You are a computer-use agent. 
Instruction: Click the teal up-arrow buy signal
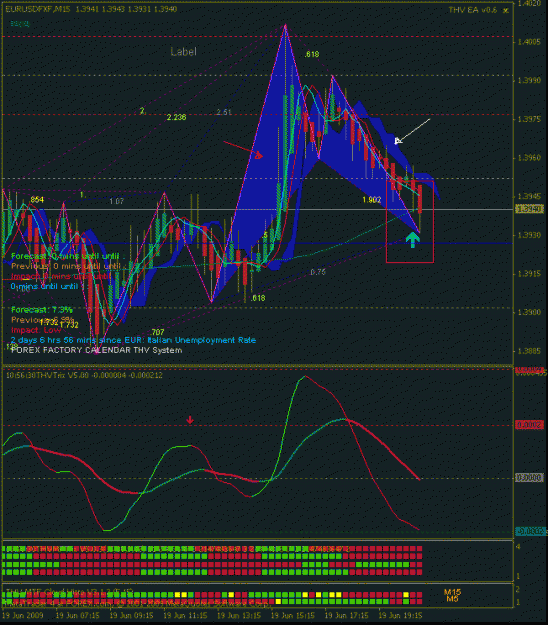coord(412,240)
